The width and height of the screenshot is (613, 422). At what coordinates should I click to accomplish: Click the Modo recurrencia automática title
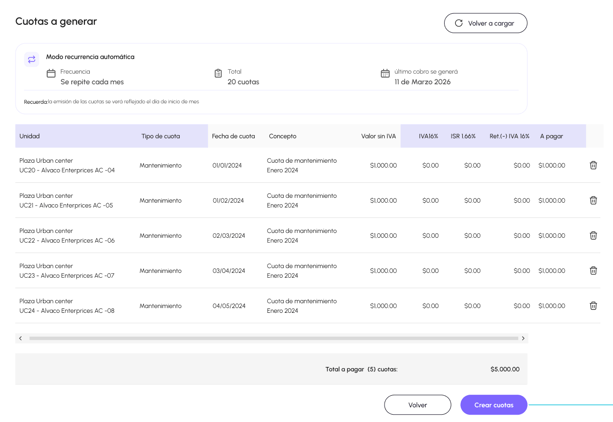tap(90, 57)
